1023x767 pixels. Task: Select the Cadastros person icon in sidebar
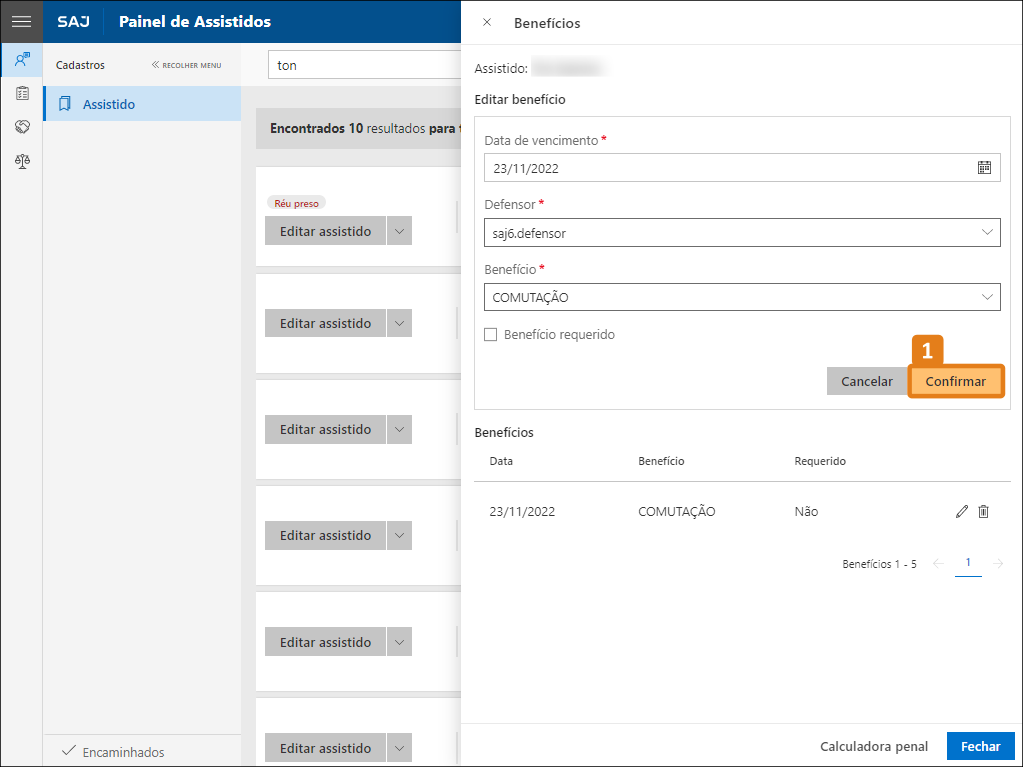click(x=22, y=60)
